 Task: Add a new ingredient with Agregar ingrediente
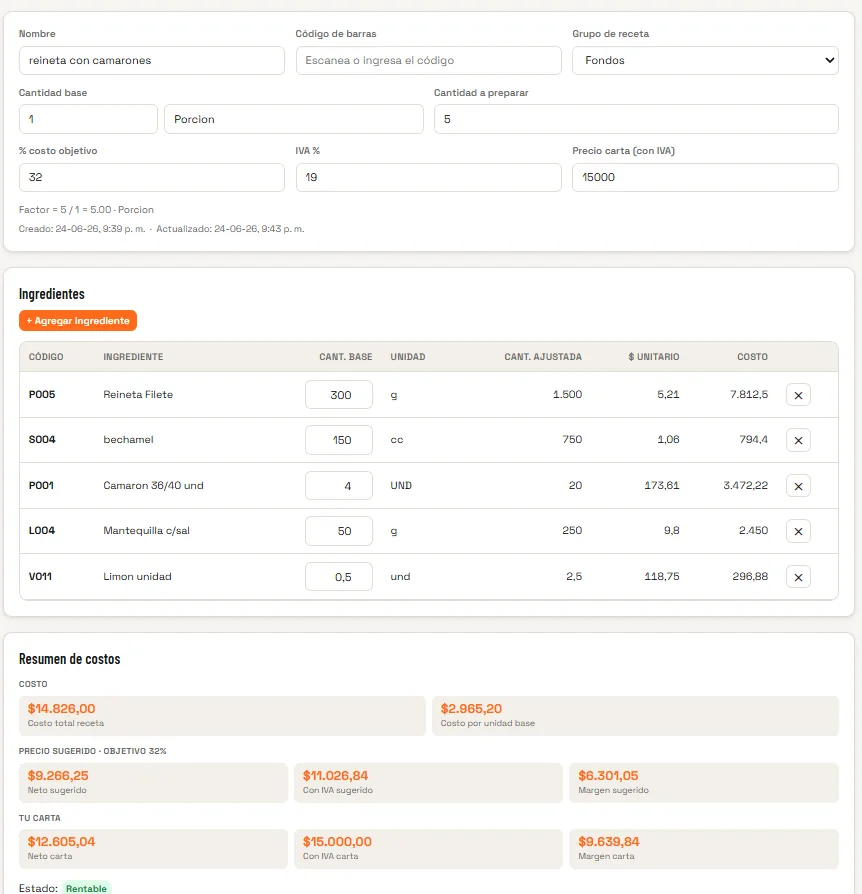click(x=78, y=320)
